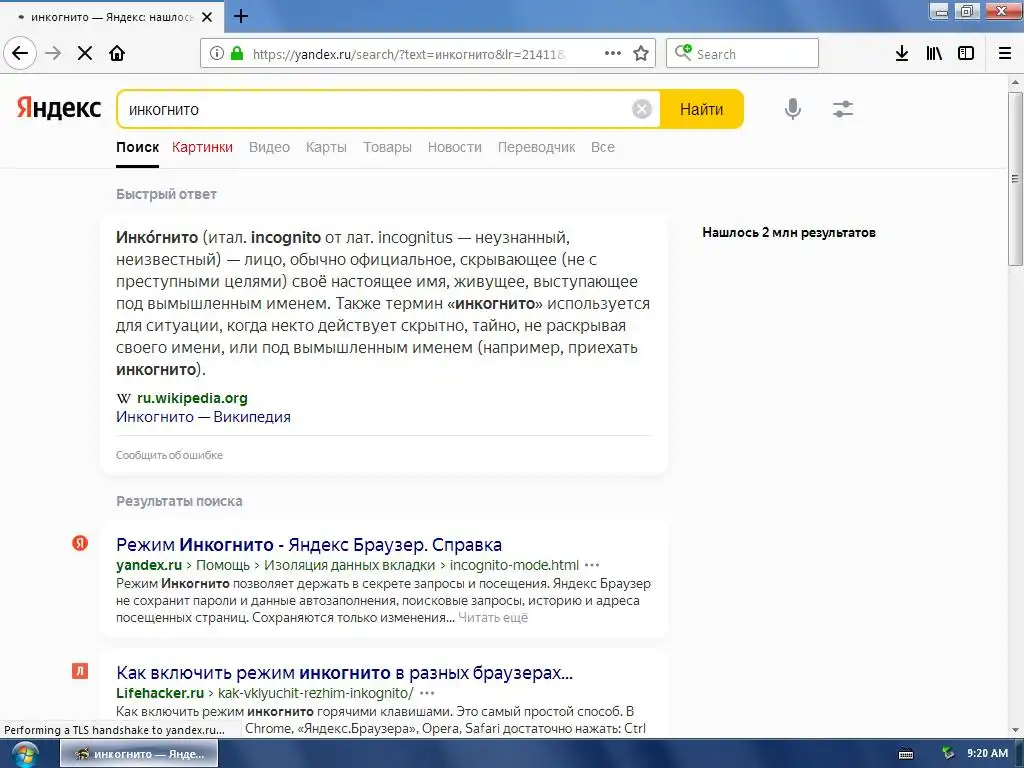Viewport: 1024px width, 768px height.
Task: Click yandex.ru green domain link
Action: (149, 565)
